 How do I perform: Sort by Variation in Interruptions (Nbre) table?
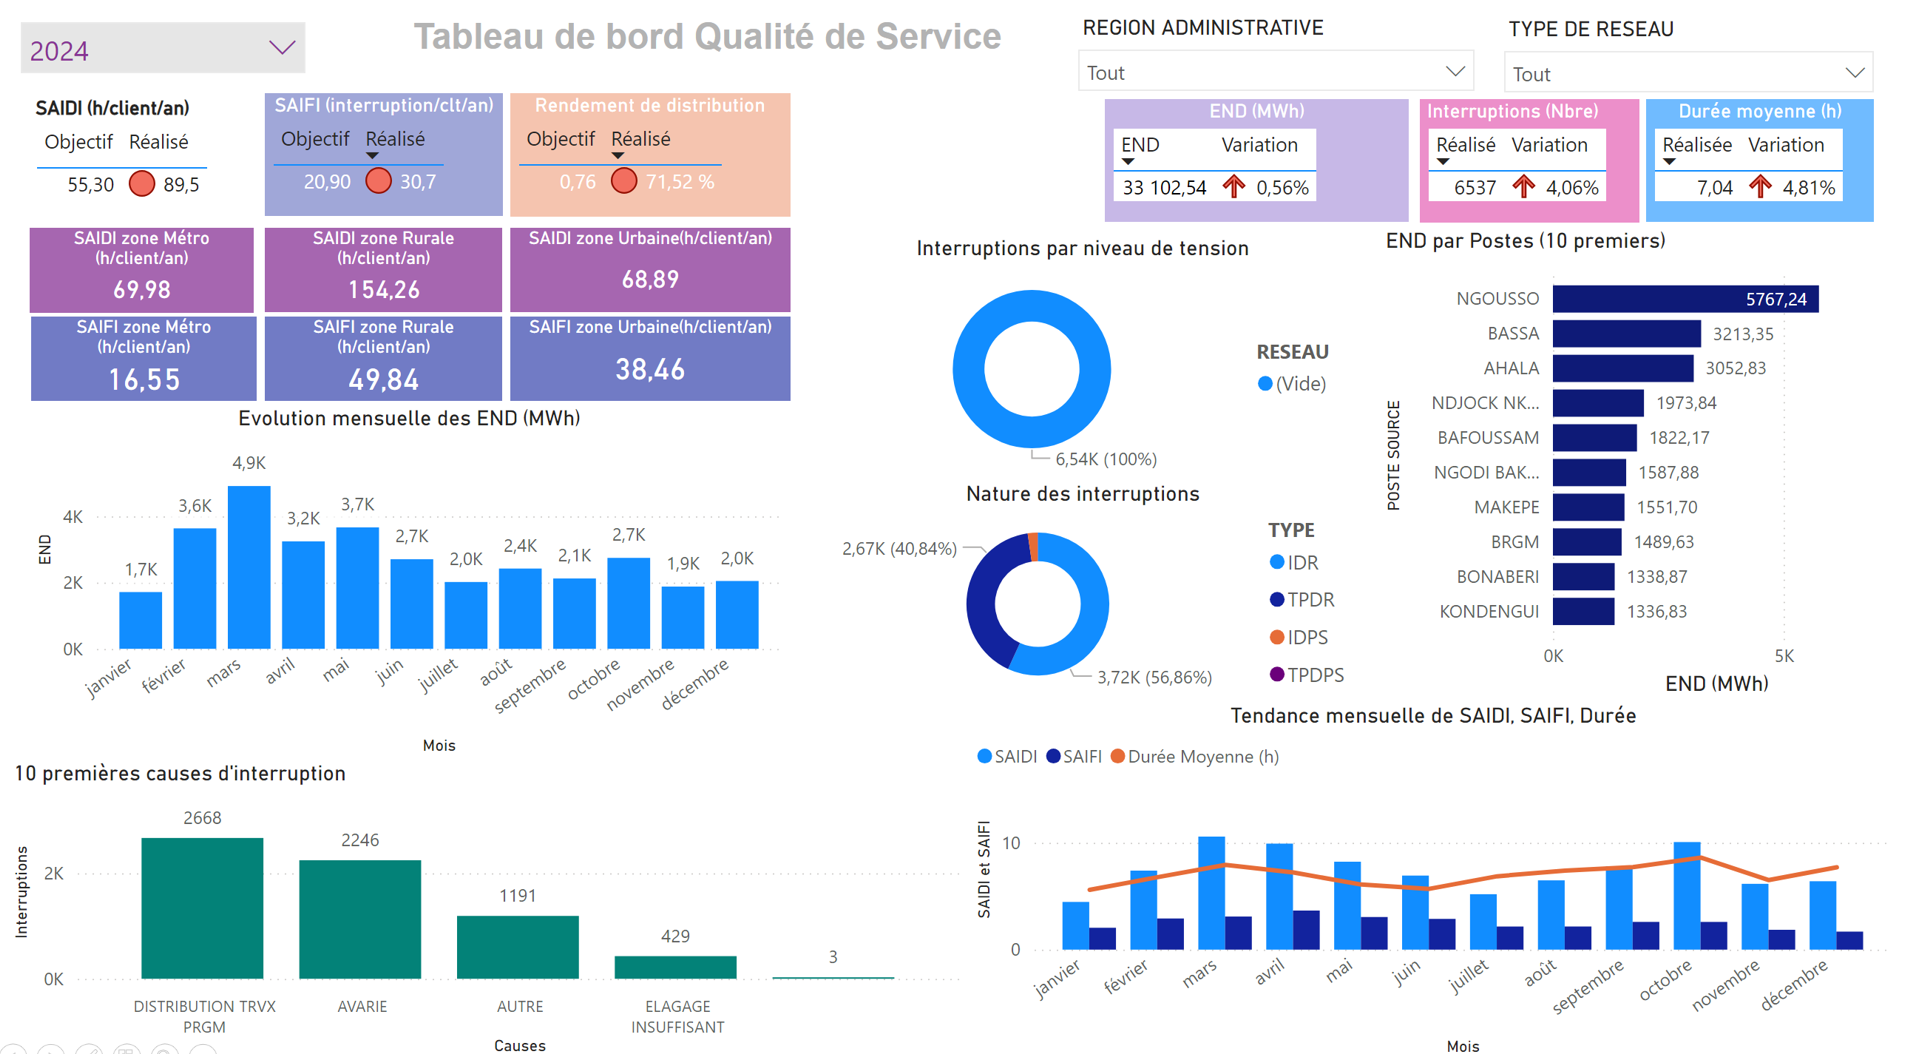pyautogui.click(x=1549, y=145)
